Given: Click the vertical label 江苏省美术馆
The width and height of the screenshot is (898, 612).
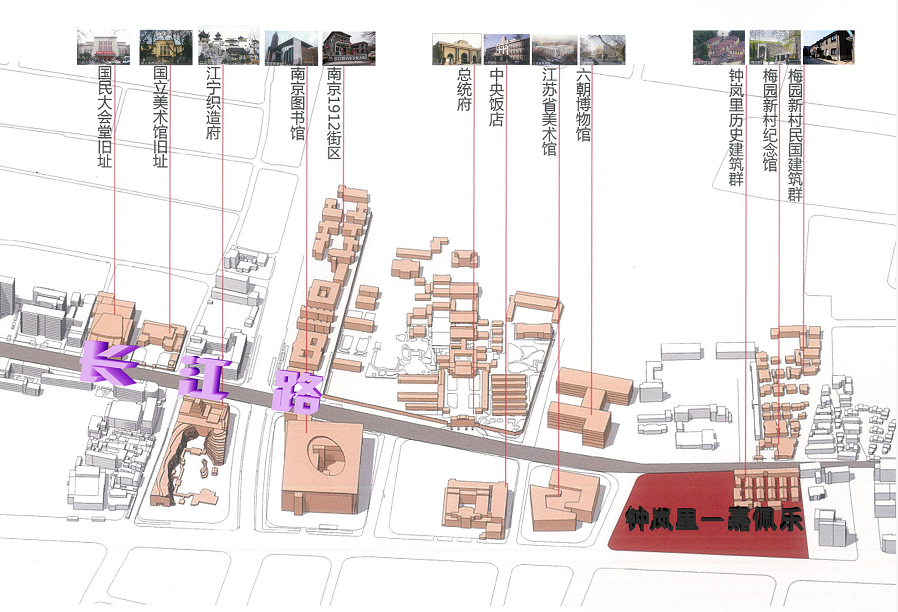Looking at the screenshot, I should [549, 112].
